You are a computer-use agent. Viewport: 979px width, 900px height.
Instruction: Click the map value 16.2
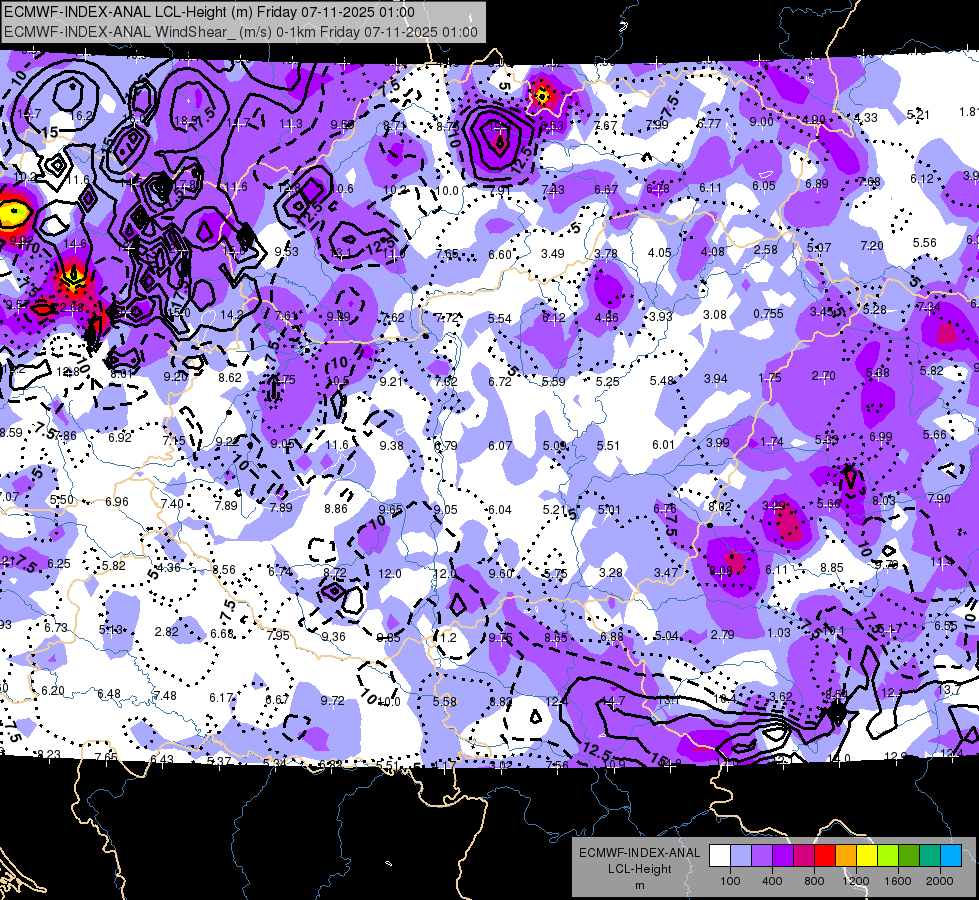[x=82, y=115]
